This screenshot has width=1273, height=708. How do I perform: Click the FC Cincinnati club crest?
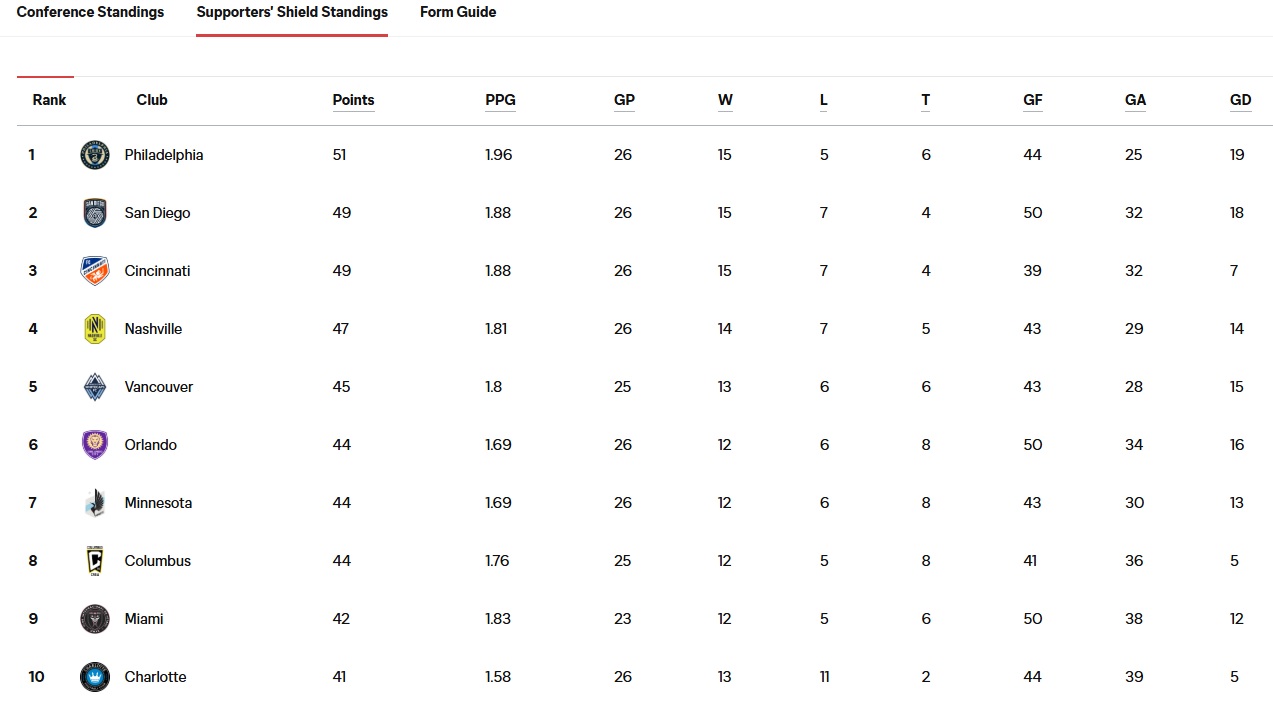point(95,271)
